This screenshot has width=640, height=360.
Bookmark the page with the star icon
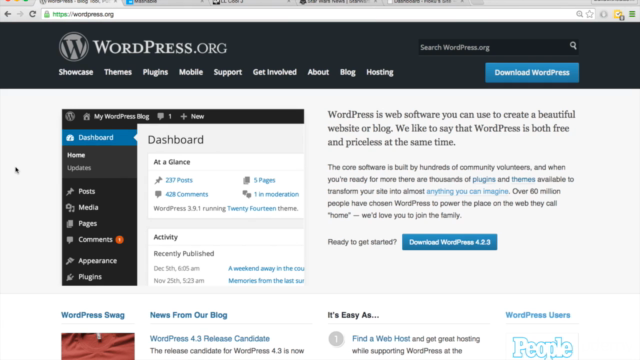click(x=590, y=14)
